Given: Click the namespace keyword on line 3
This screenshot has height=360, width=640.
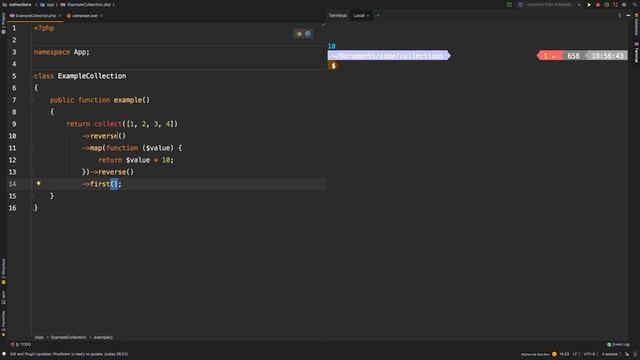Looking at the screenshot, I should [x=52, y=52].
